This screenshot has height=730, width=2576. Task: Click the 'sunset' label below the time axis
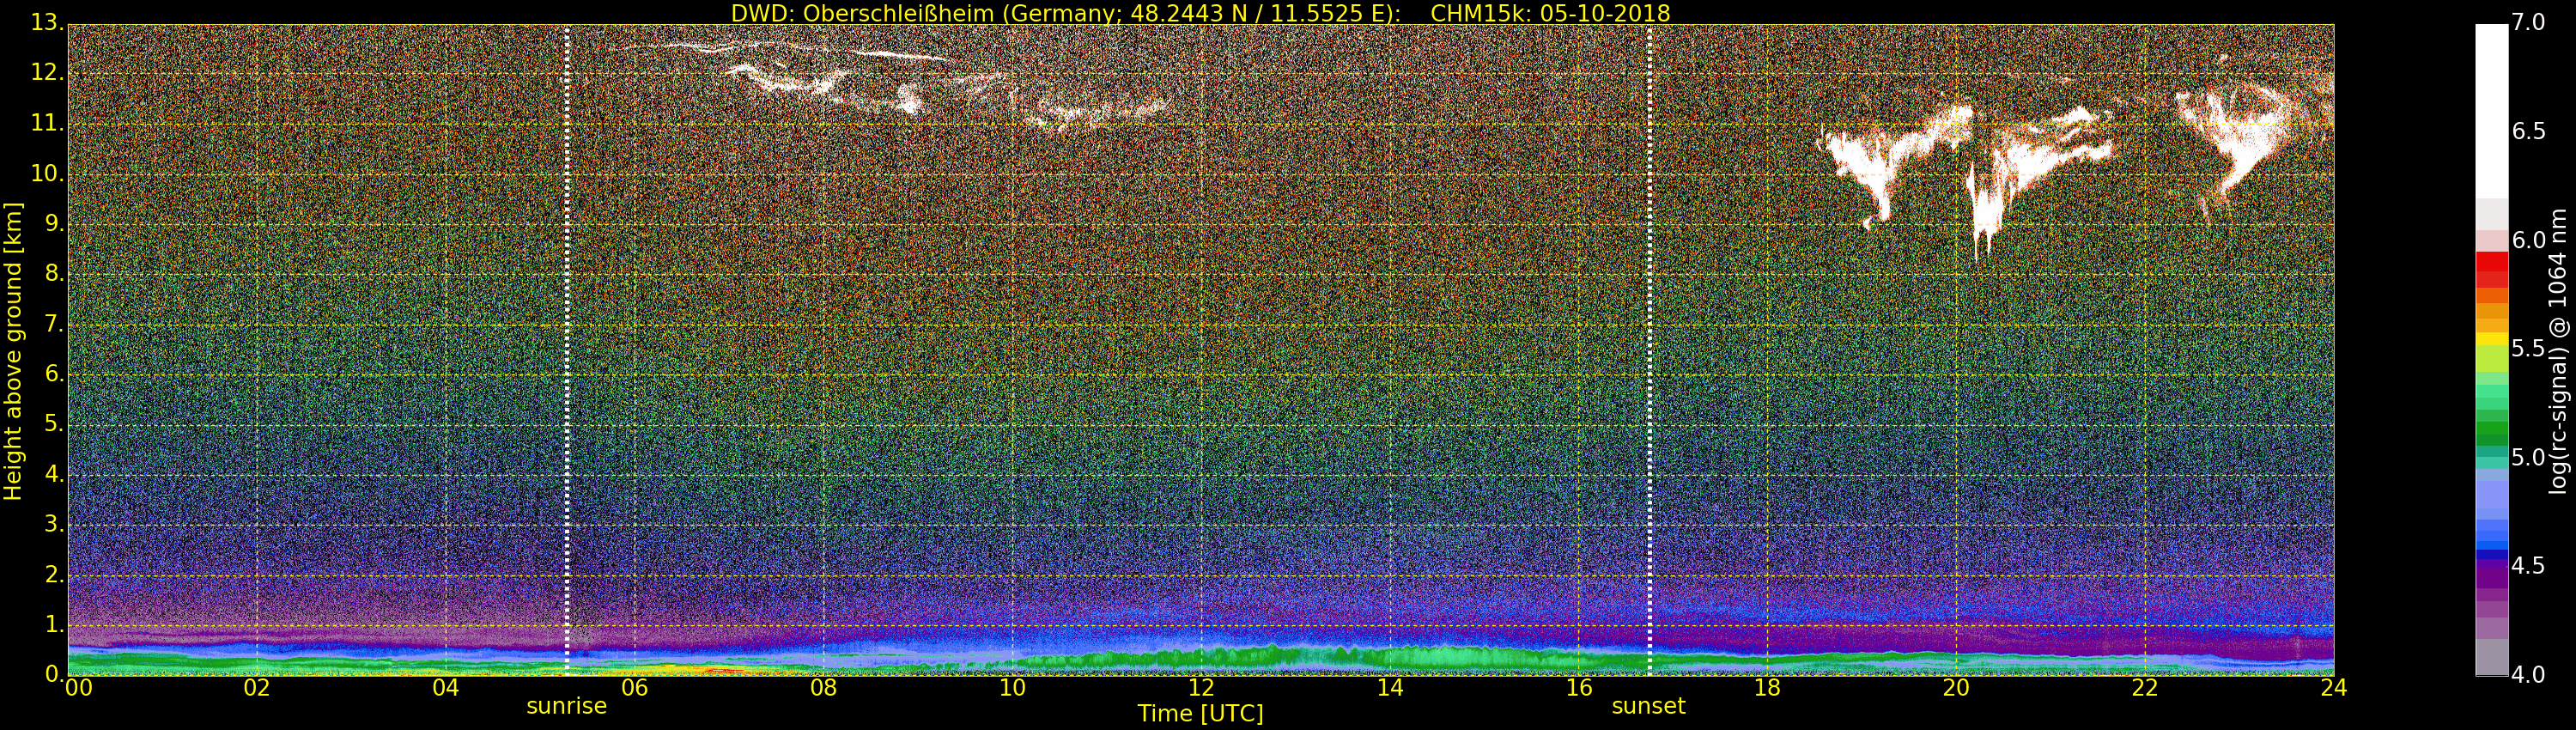pos(1648,706)
